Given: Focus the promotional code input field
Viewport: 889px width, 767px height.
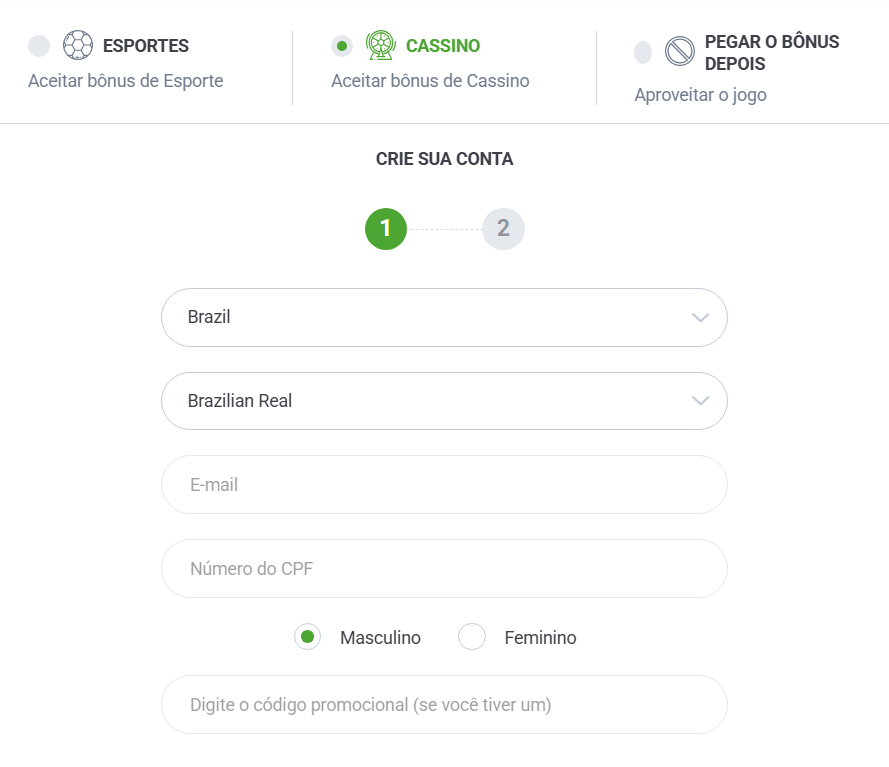Looking at the screenshot, I should coord(444,705).
